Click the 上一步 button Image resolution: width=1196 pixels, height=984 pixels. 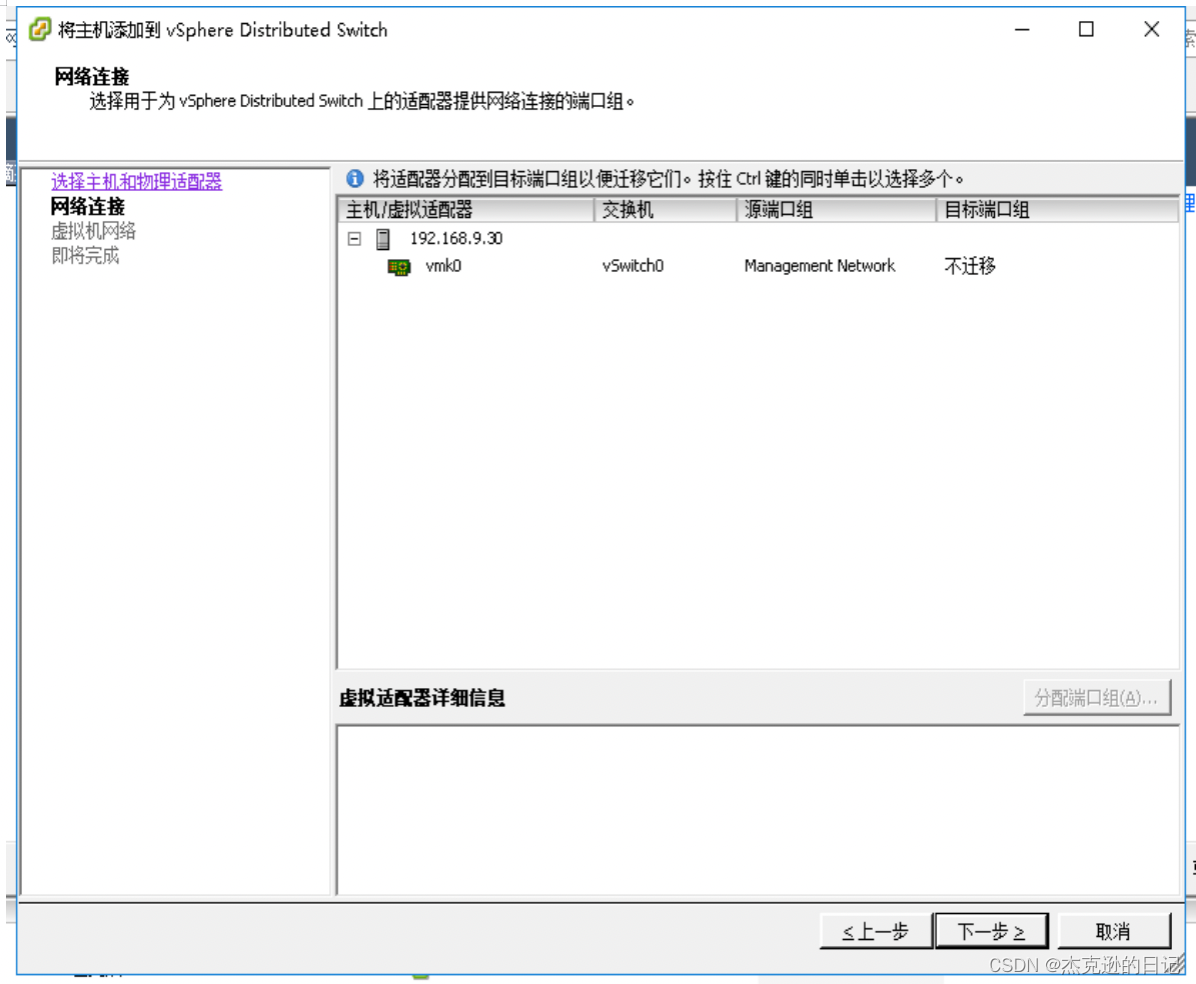point(875,931)
